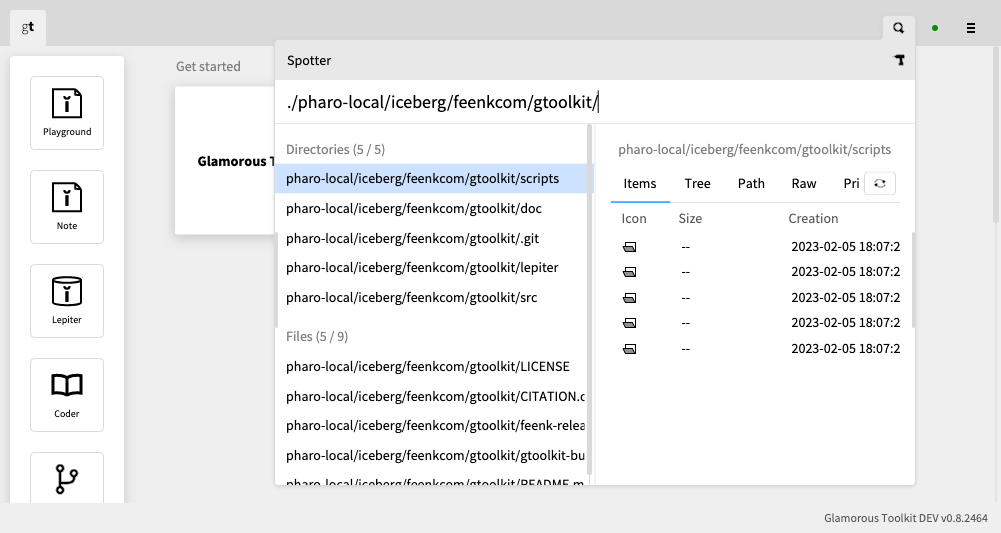The image size is (1001, 533).
Task: Click the folder icon in the fourth preview row
Action: point(629,323)
